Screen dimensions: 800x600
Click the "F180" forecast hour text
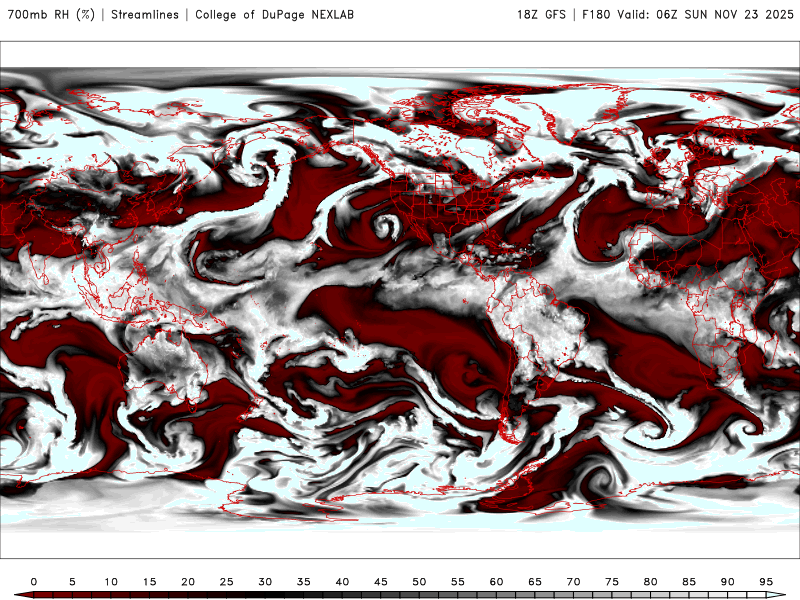[x=596, y=14]
